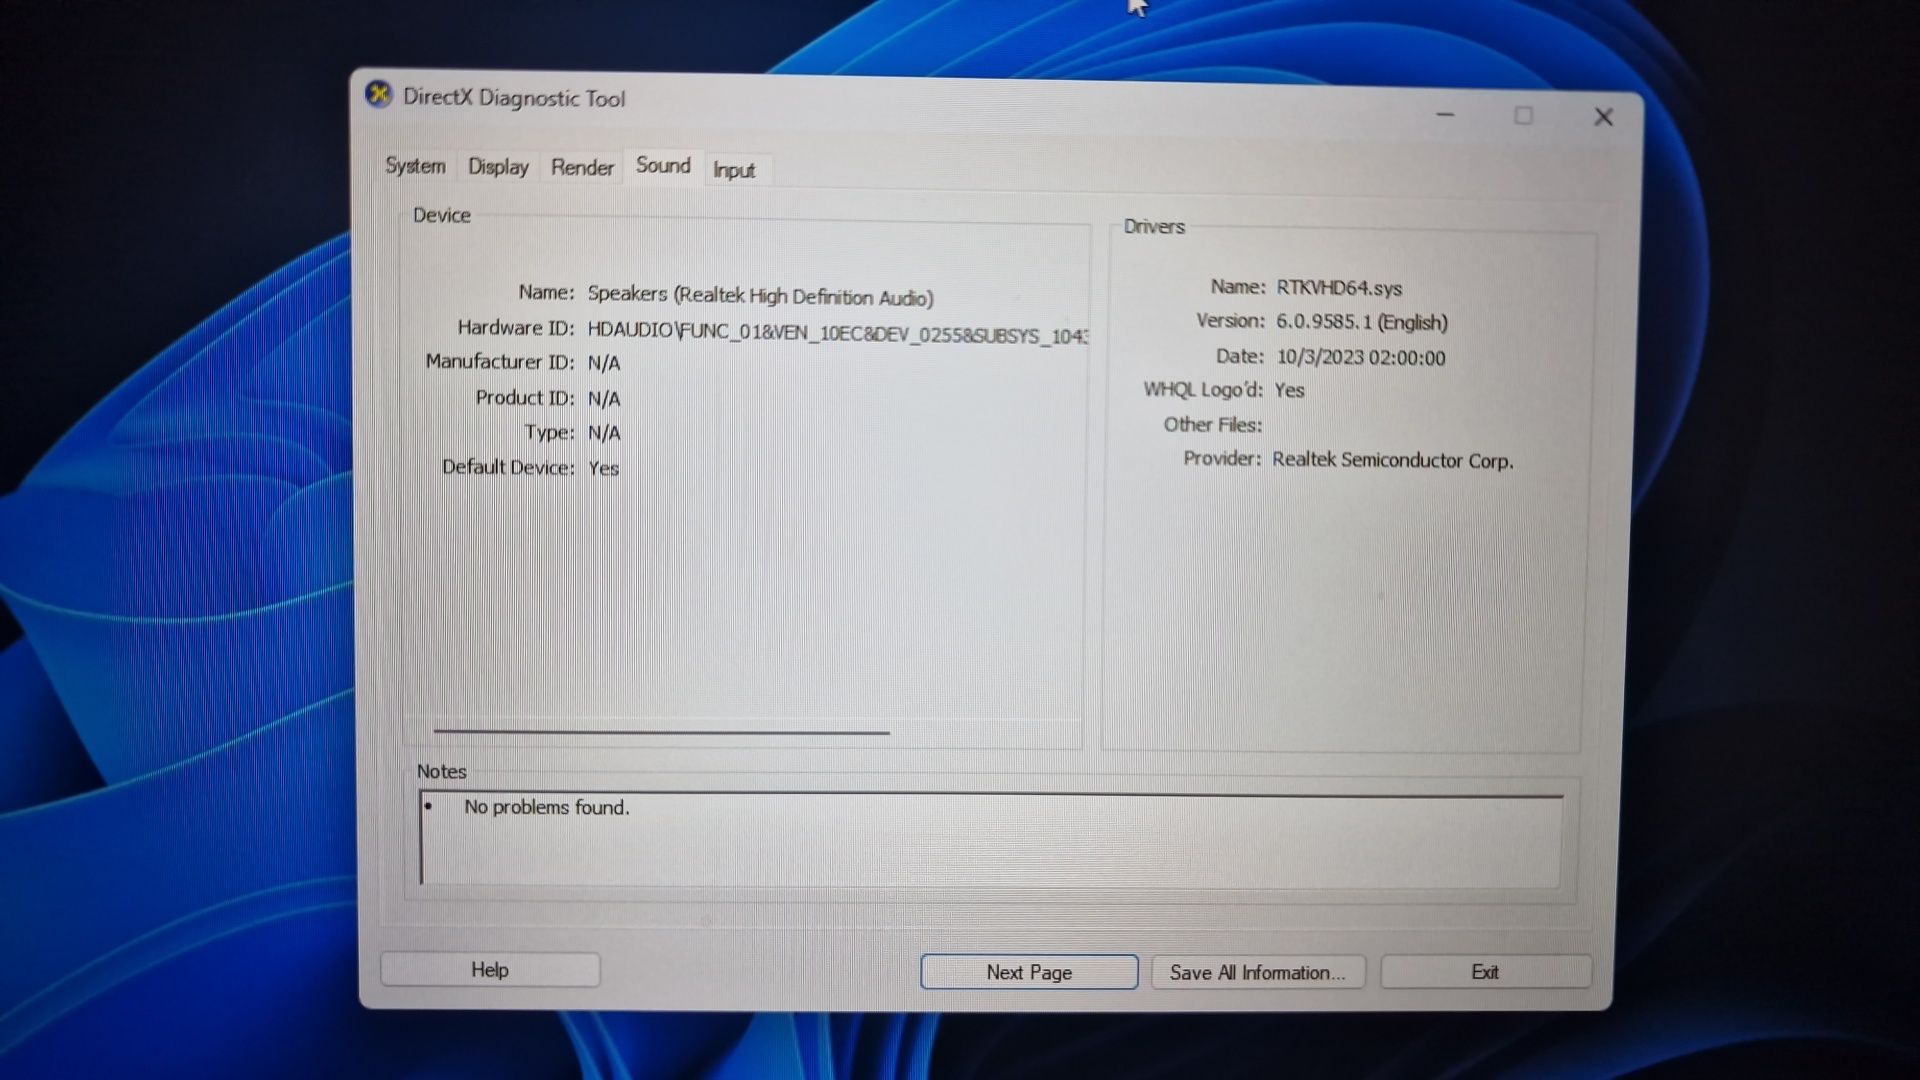The height and width of the screenshot is (1080, 1920).
Task: Go to Next Page
Action: pyautogui.click(x=1029, y=972)
